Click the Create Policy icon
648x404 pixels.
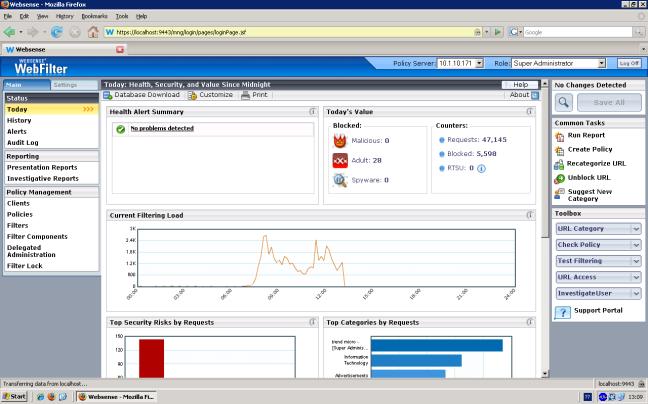click(x=559, y=150)
